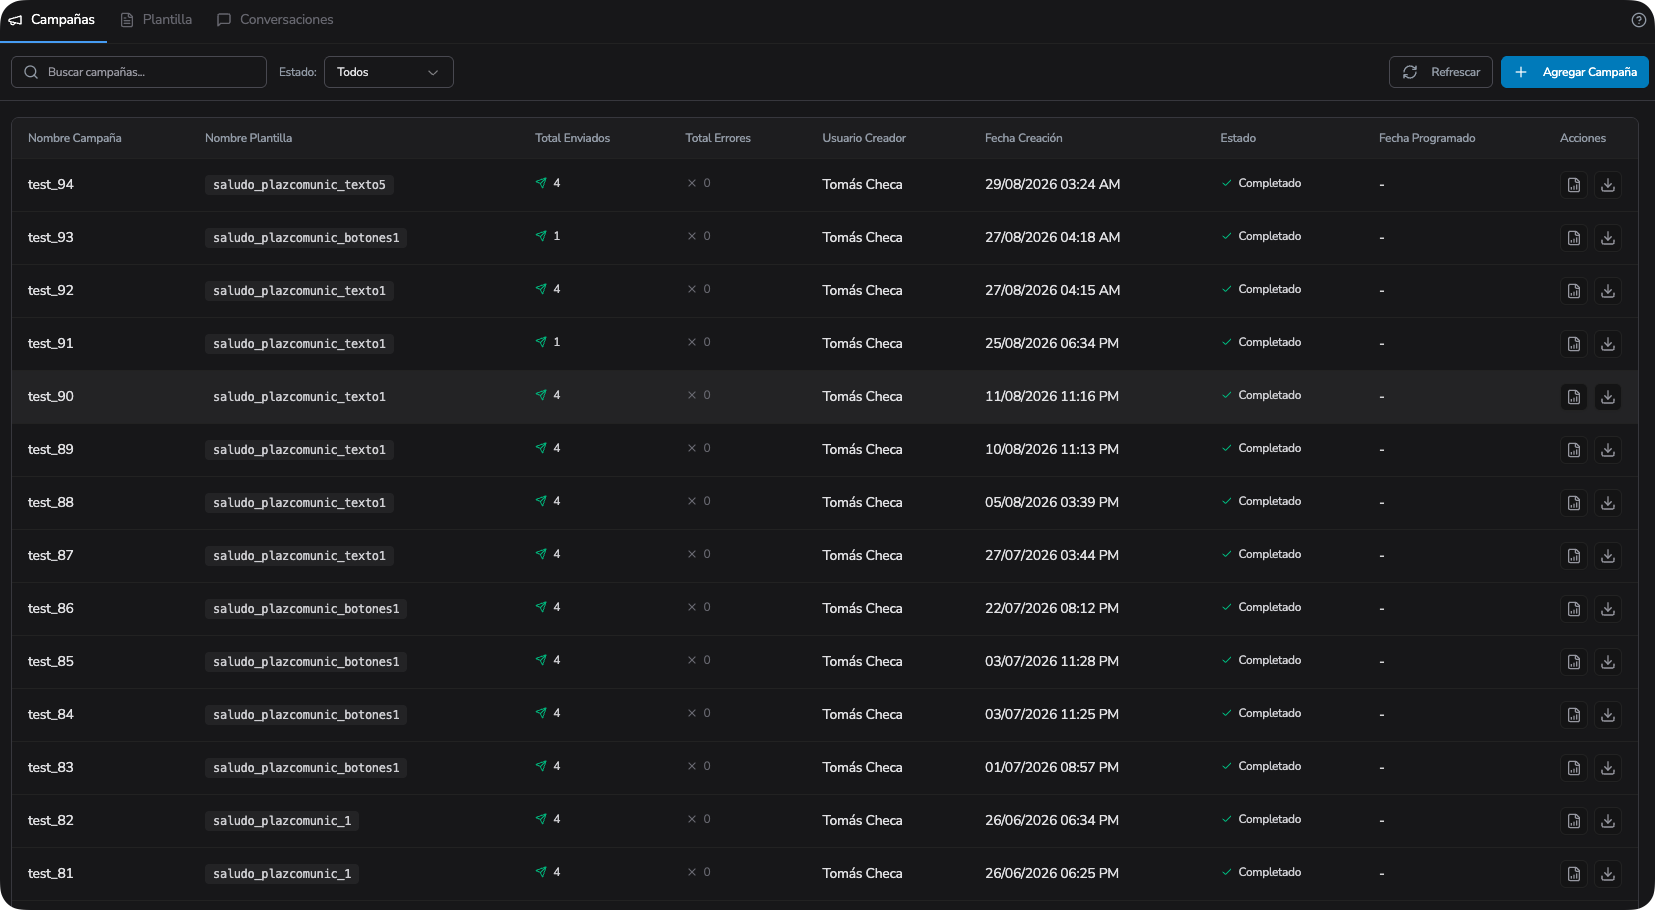Click the Usuario Creador column header

click(x=864, y=138)
